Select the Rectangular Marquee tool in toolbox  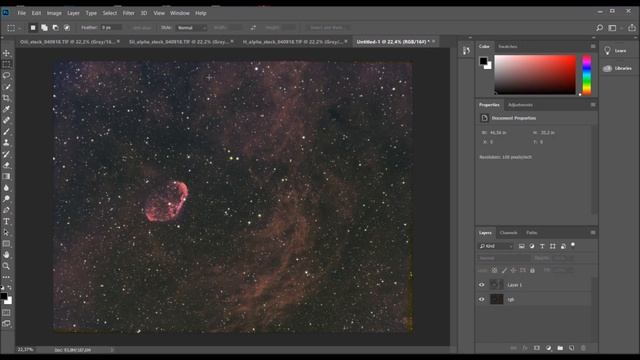point(7,64)
